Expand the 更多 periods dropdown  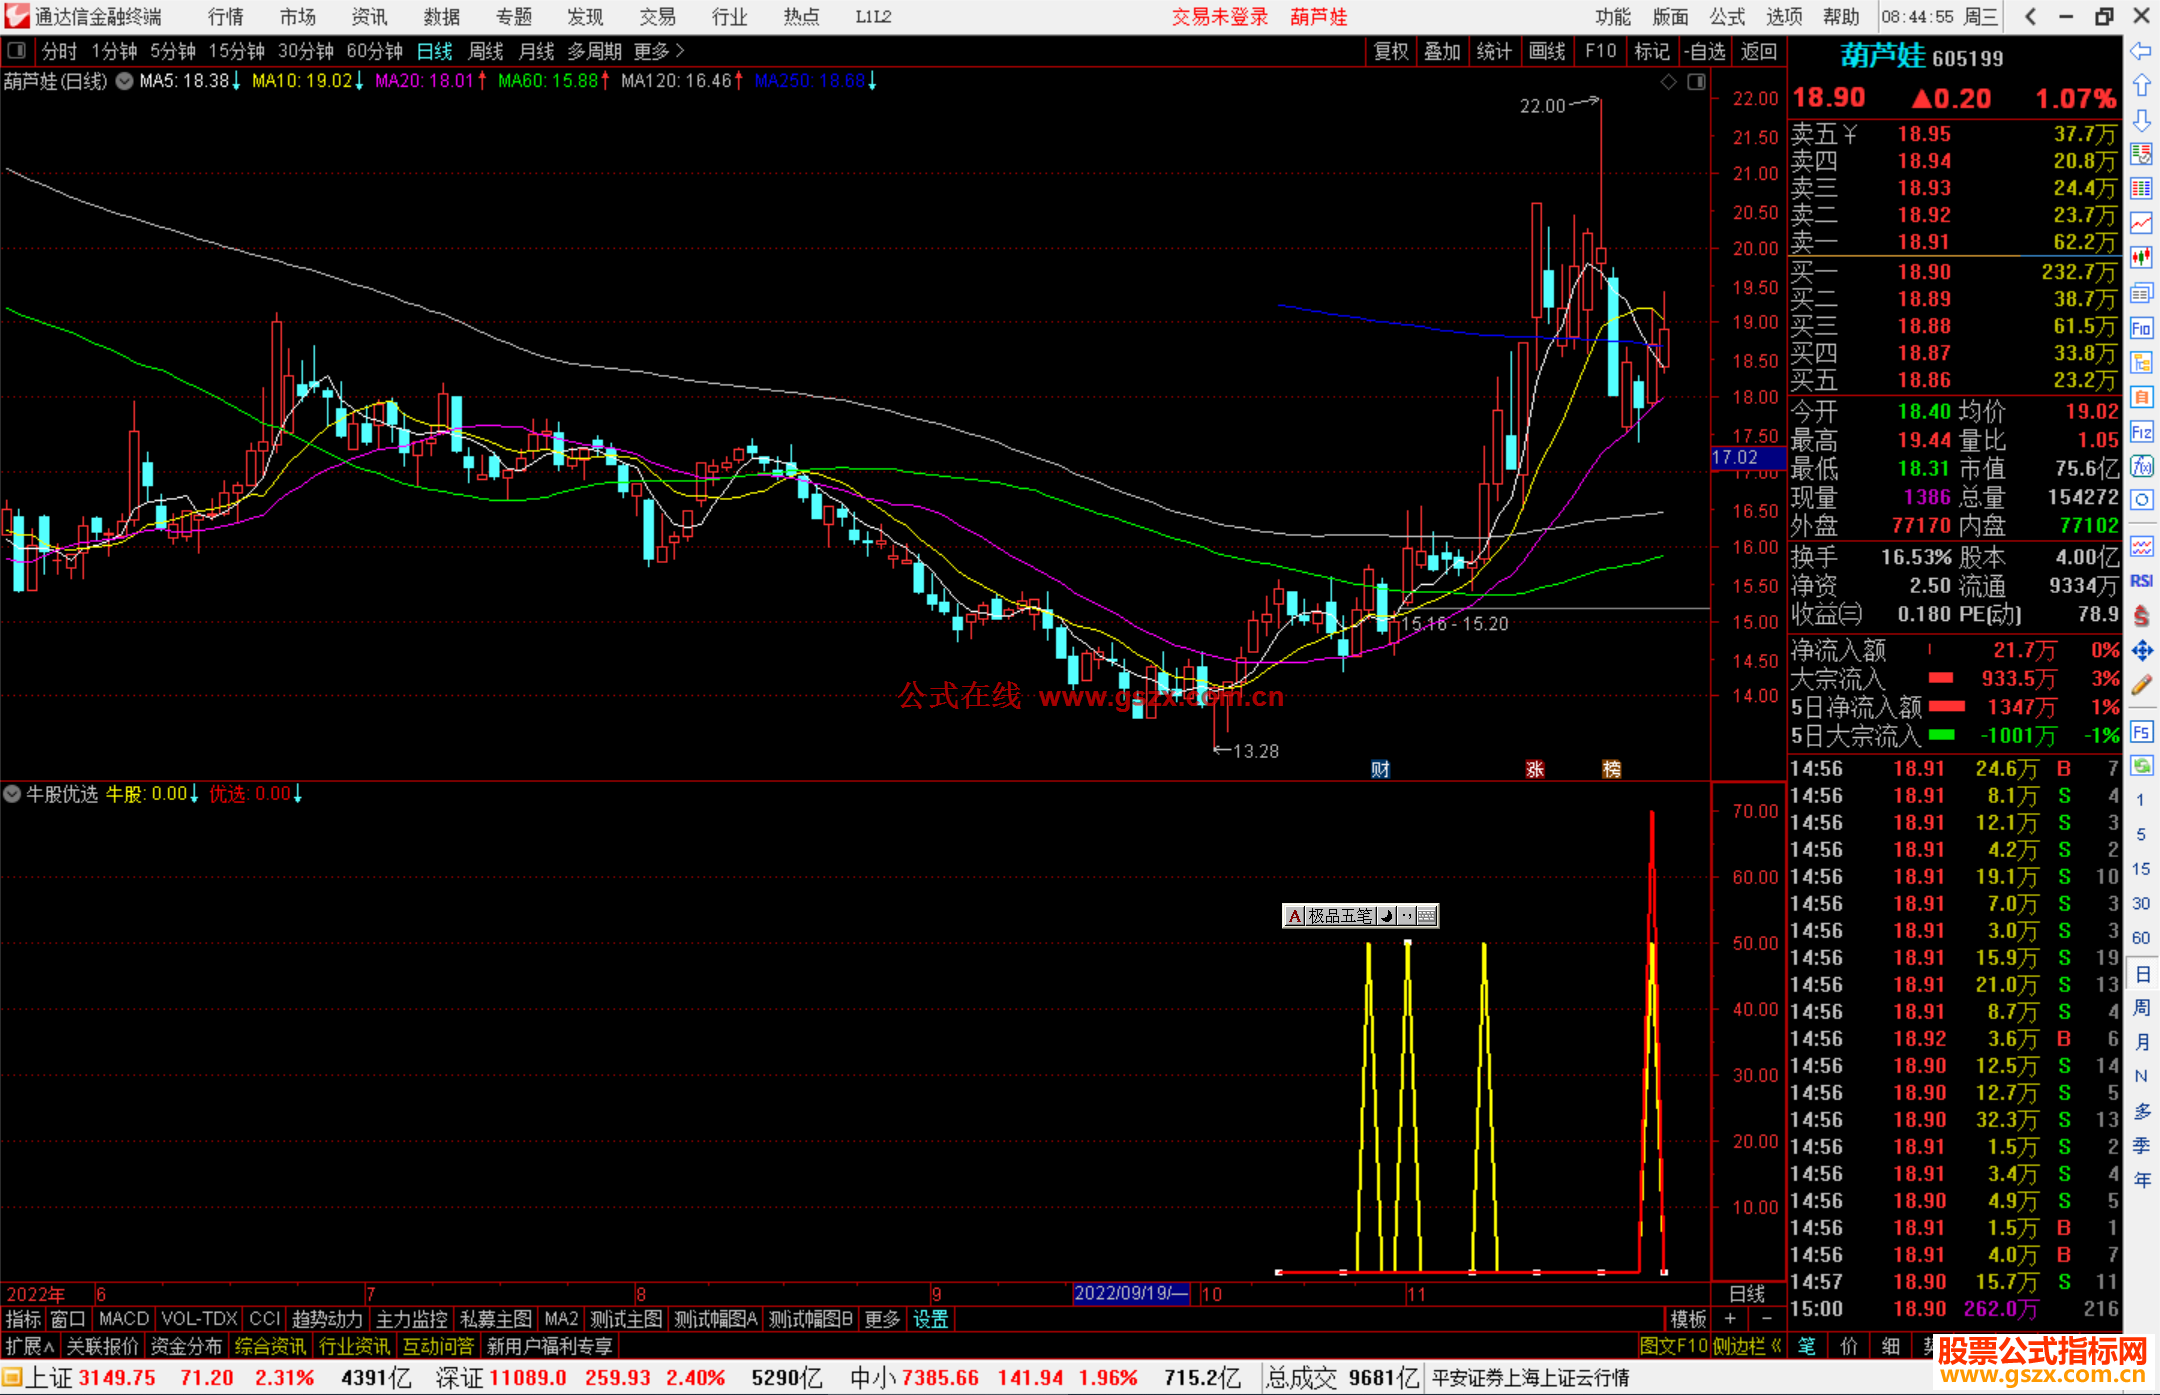[659, 51]
